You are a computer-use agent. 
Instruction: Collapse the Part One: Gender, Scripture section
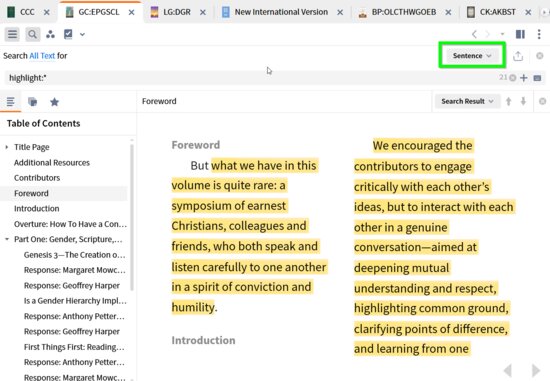[7, 239]
